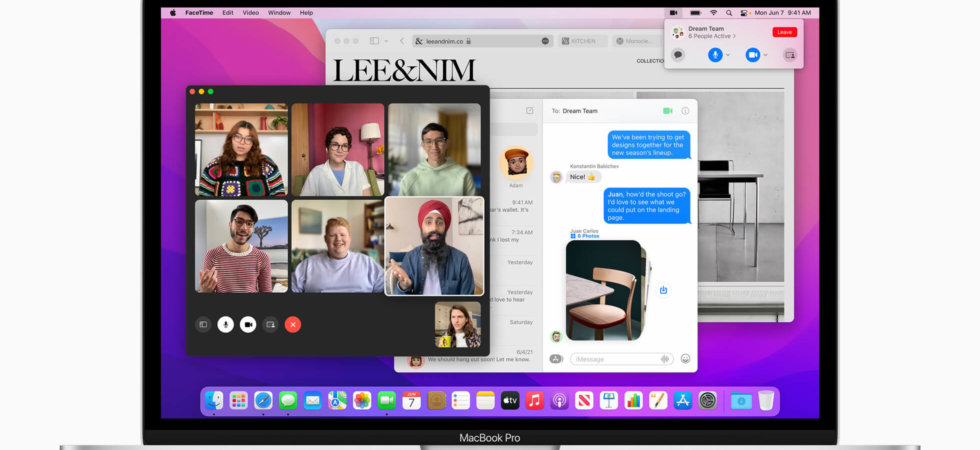Toggle Safari sidebar button
This screenshot has width=980, height=450.
(x=374, y=41)
